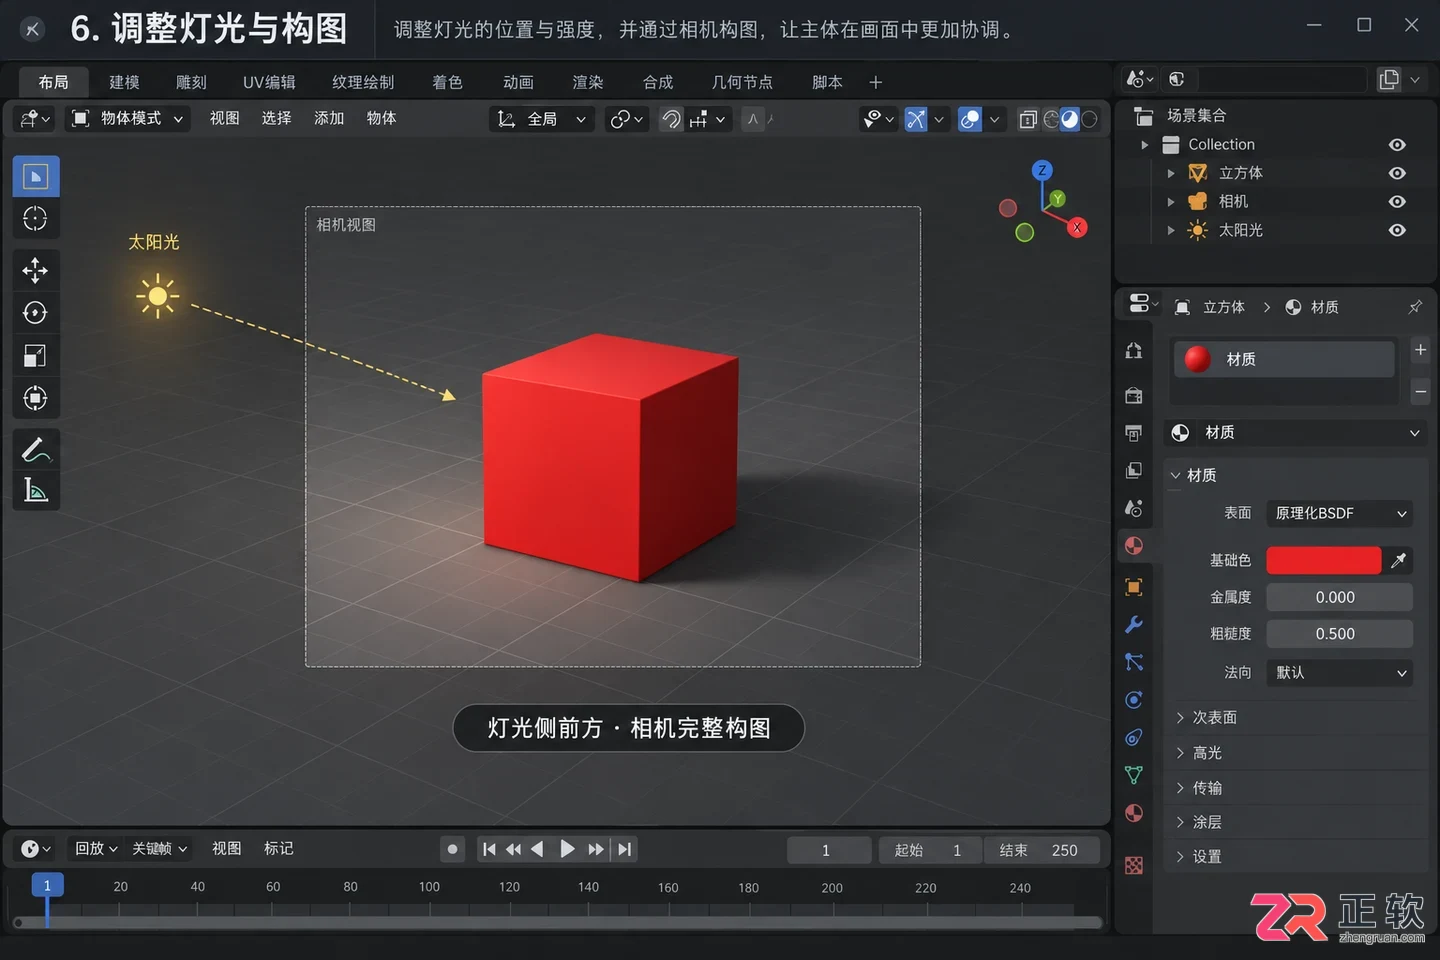Viewport: 1440px width, 960px height.
Task: Open the 全局 orientation dropdown
Action: [542, 119]
